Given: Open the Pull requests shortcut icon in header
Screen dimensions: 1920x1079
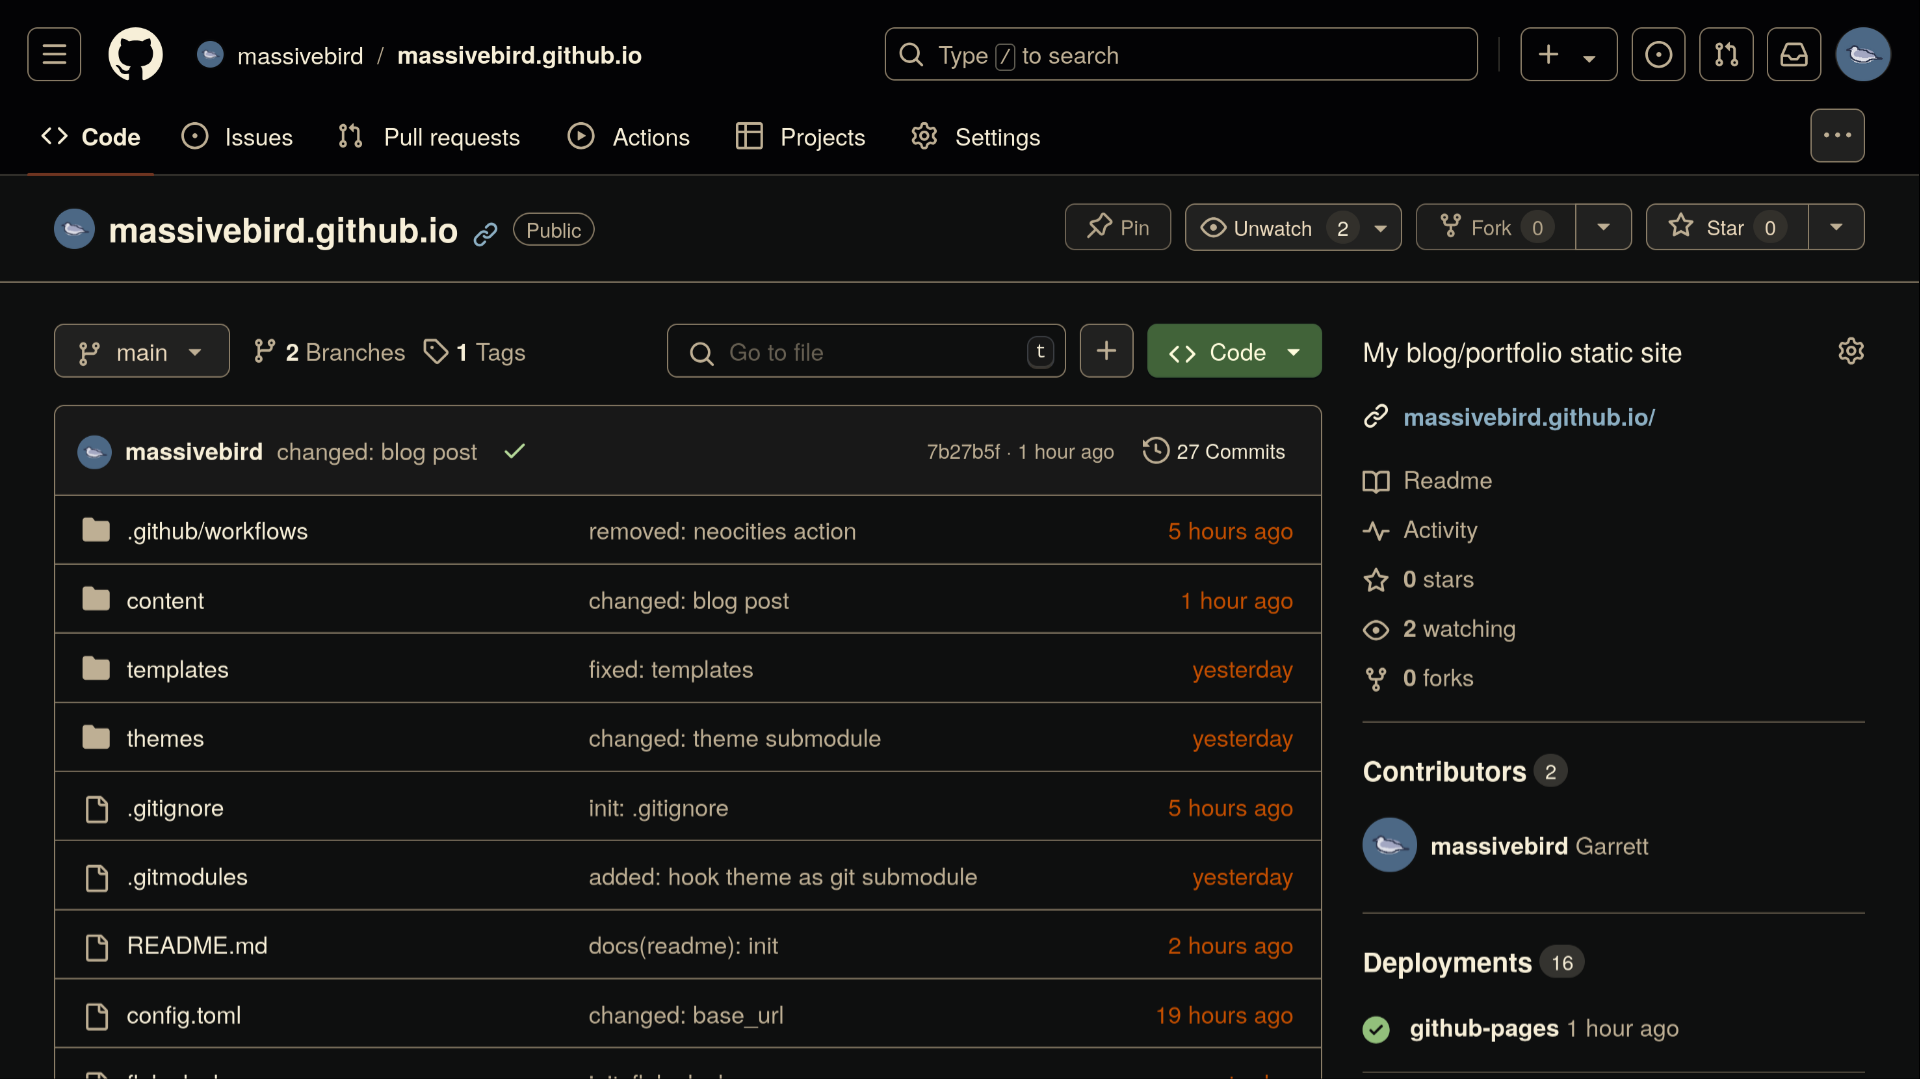Looking at the screenshot, I should click(1726, 54).
